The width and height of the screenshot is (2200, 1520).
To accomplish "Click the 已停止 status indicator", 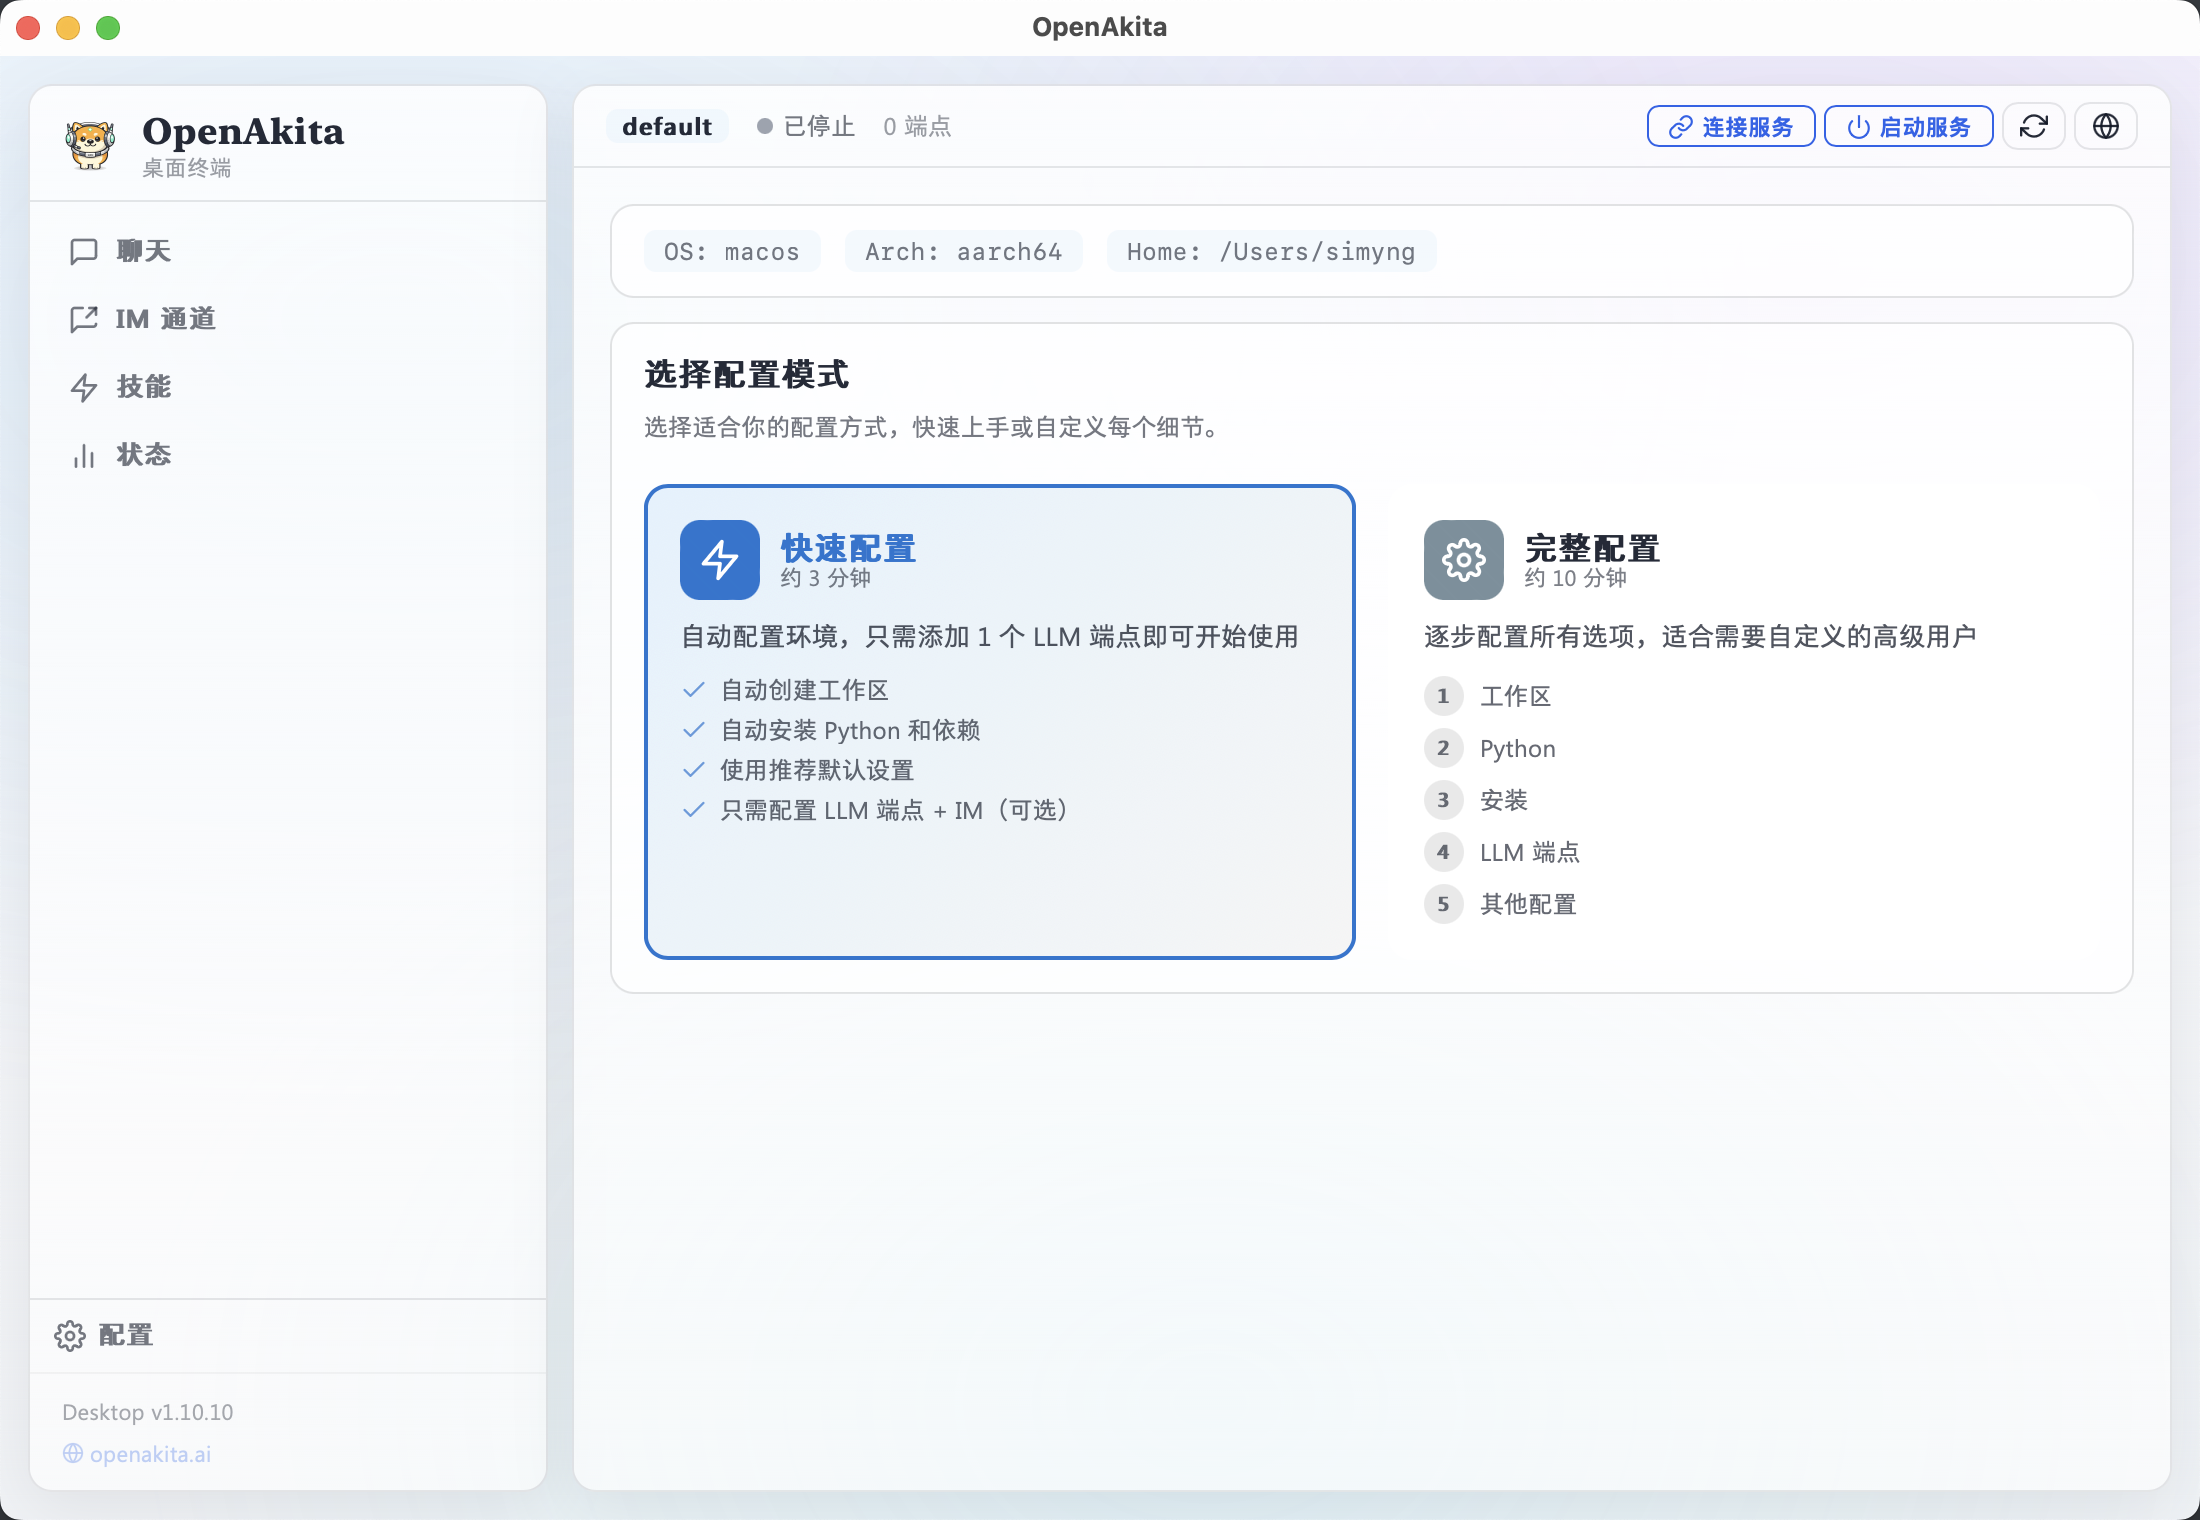I will 805,126.
